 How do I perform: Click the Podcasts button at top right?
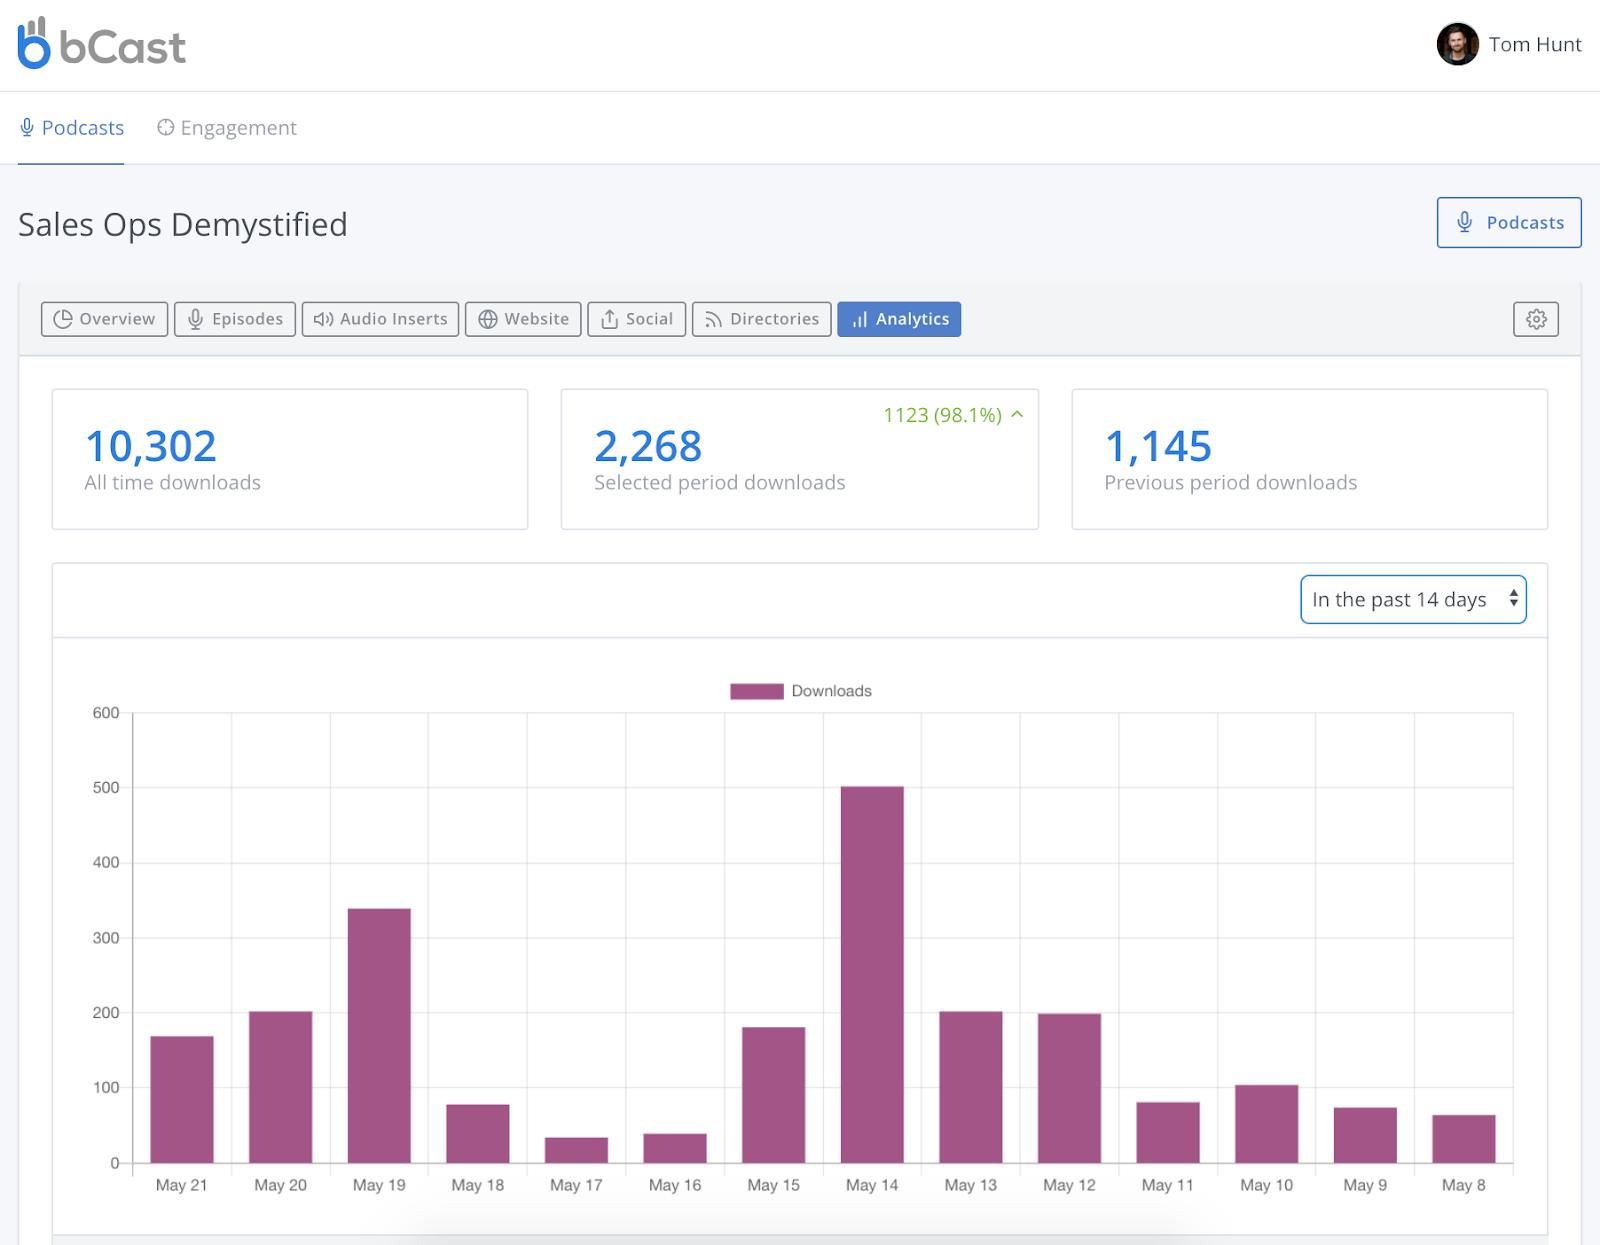point(1509,222)
